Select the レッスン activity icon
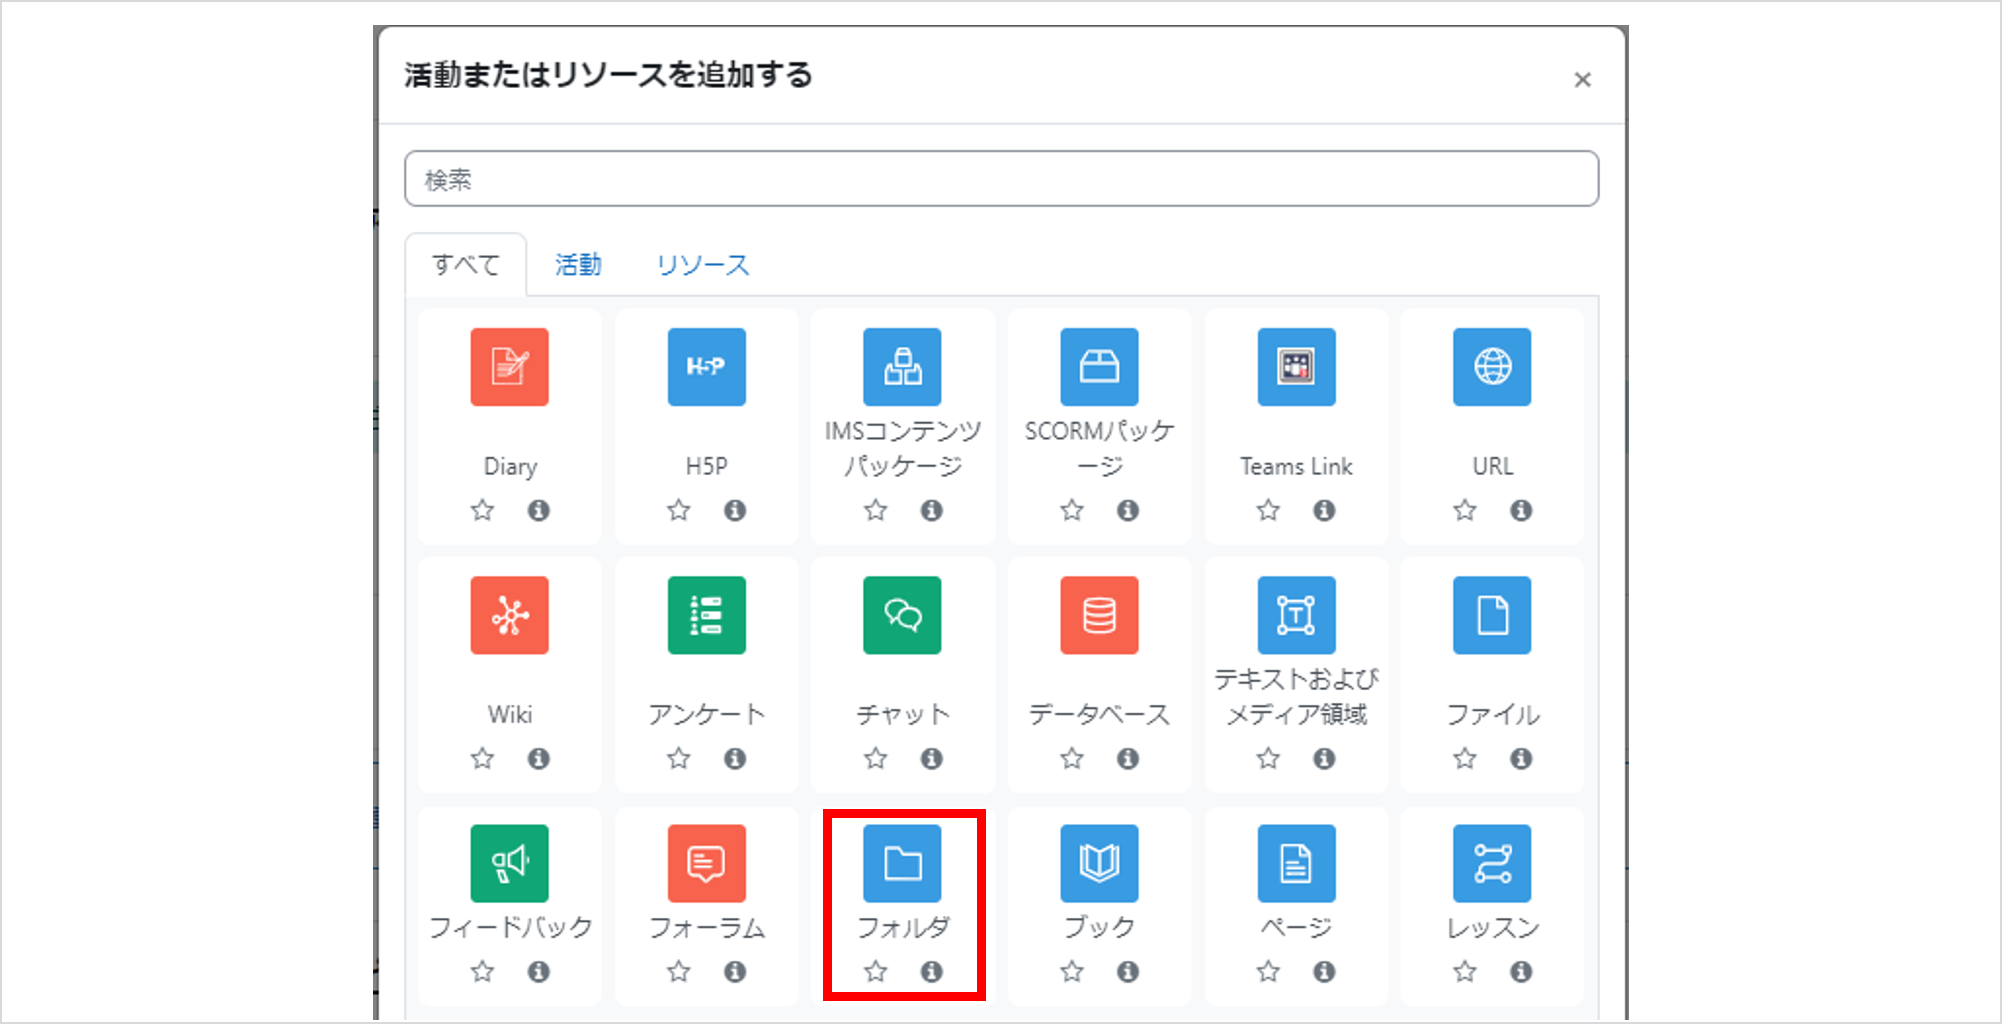Image resolution: width=2002 pixels, height=1024 pixels. click(x=1492, y=863)
